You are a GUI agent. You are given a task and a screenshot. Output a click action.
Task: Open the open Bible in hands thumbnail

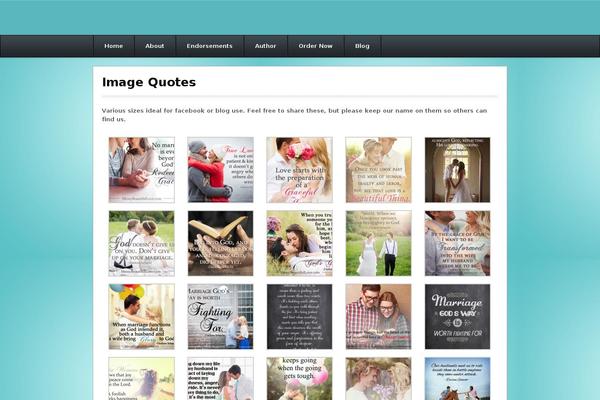(220, 243)
